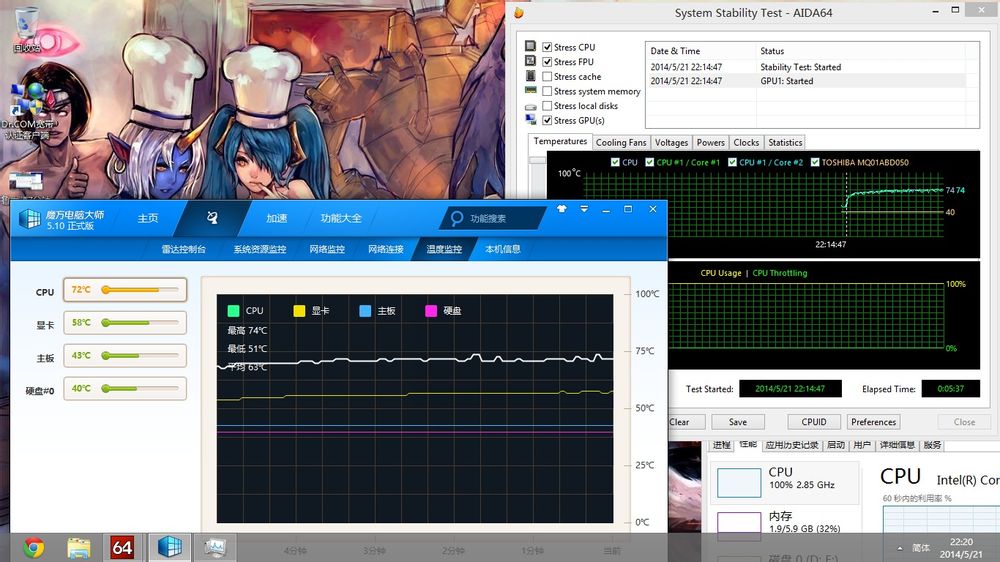The image size is (1000, 562).
Task: Click the green CPU legend swatch
Action: coord(233,311)
